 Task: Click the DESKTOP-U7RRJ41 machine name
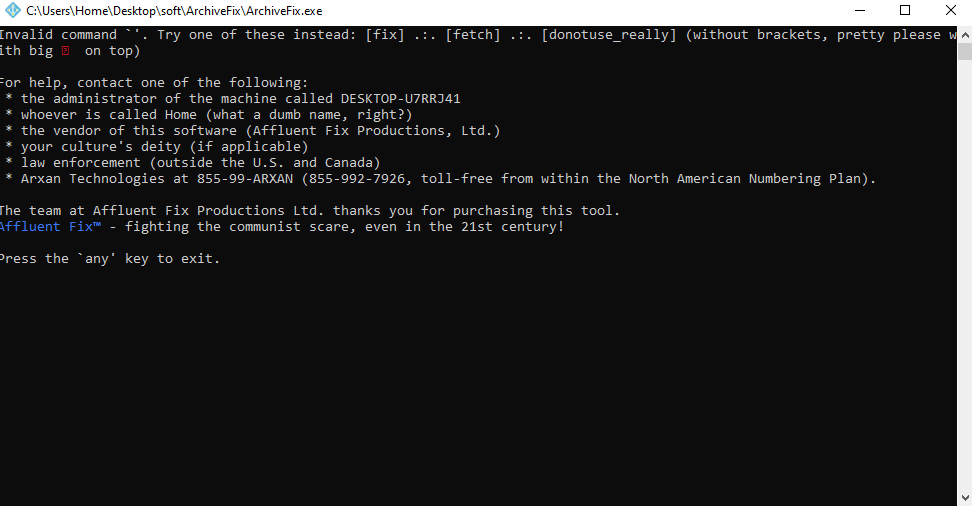tap(400, 99)
